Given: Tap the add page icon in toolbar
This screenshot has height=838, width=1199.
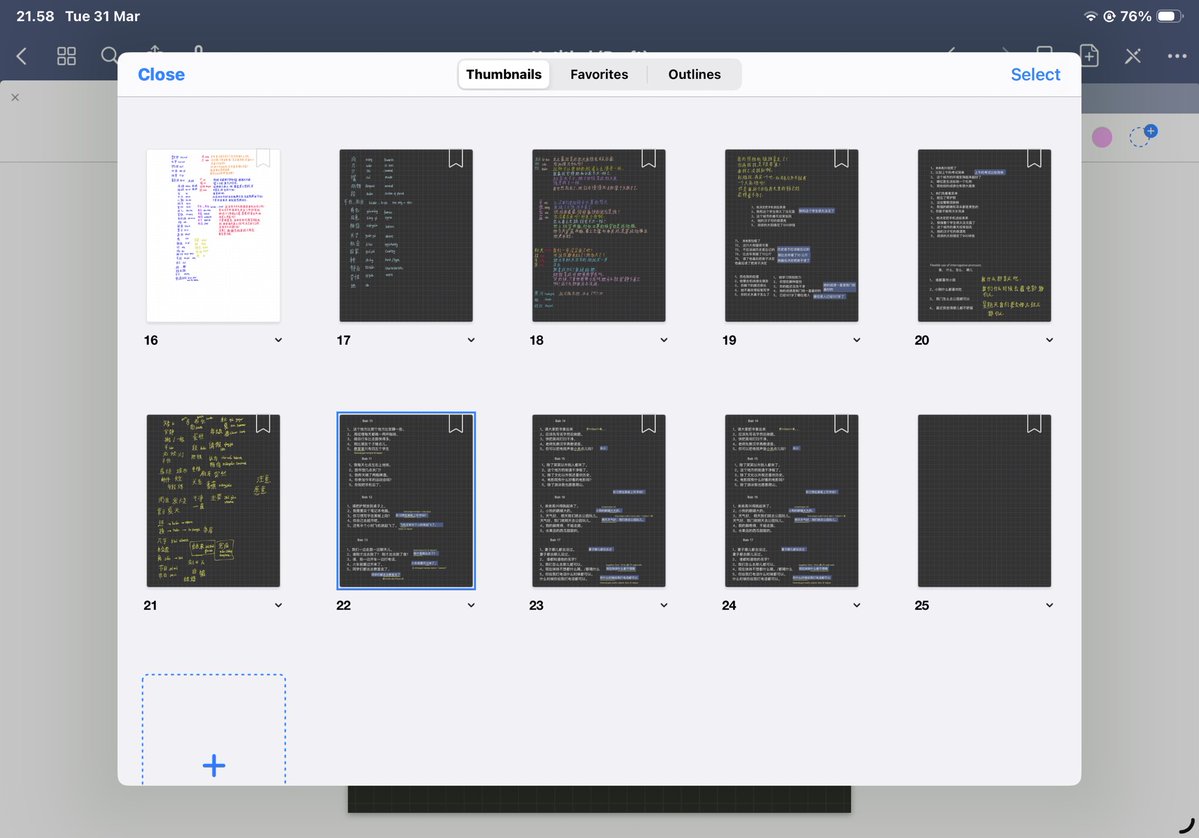Looking at the screenshot, I should coord(1089,56).
